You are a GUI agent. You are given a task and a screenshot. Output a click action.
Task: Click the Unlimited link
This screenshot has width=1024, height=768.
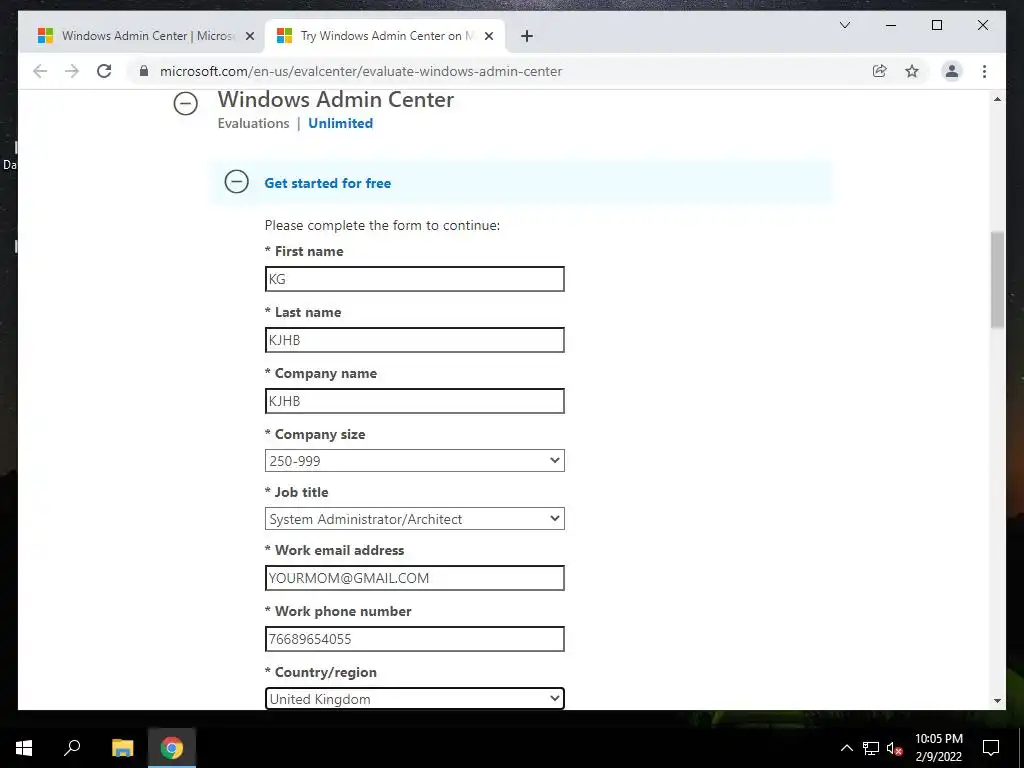(340, 123)
